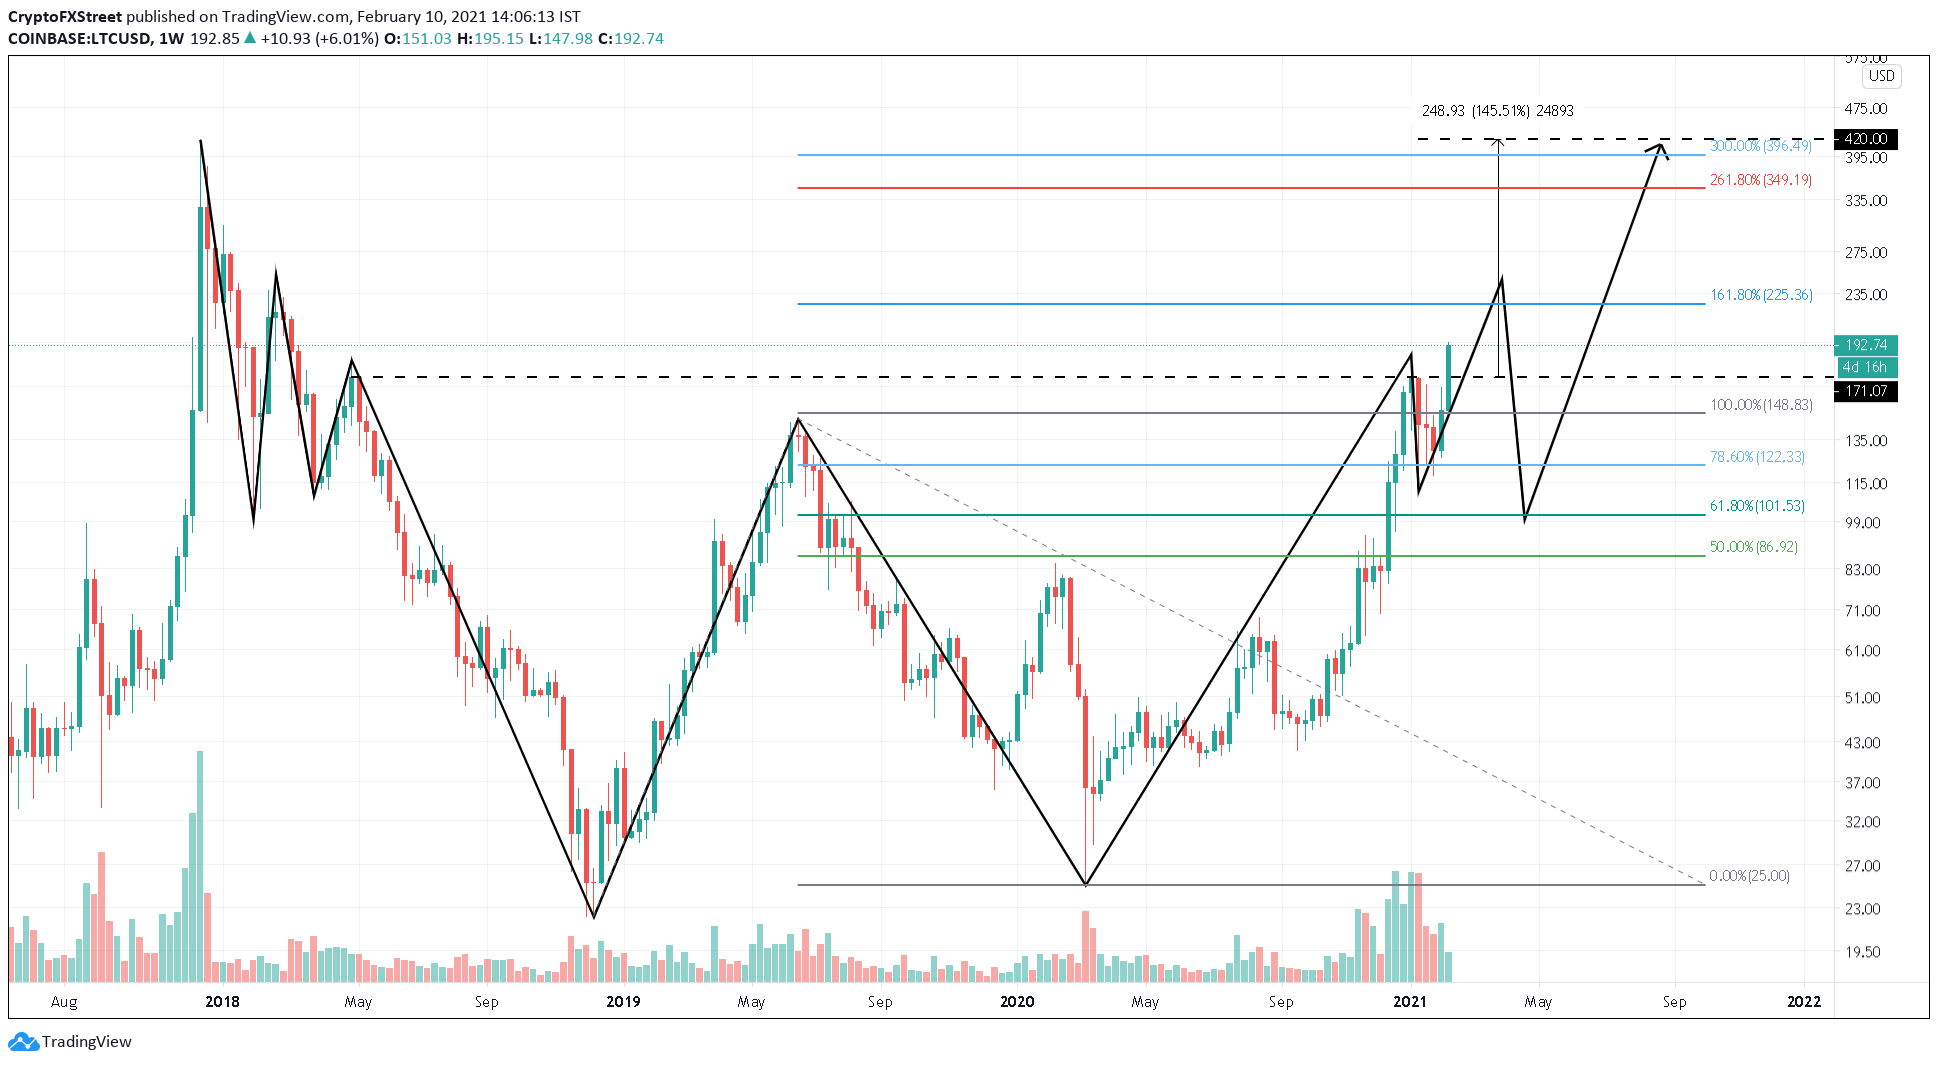The width and height of the screenshot is (1938, 1065).
Task: Click the 2021 label on time axis
Action: point(1410,1002)
